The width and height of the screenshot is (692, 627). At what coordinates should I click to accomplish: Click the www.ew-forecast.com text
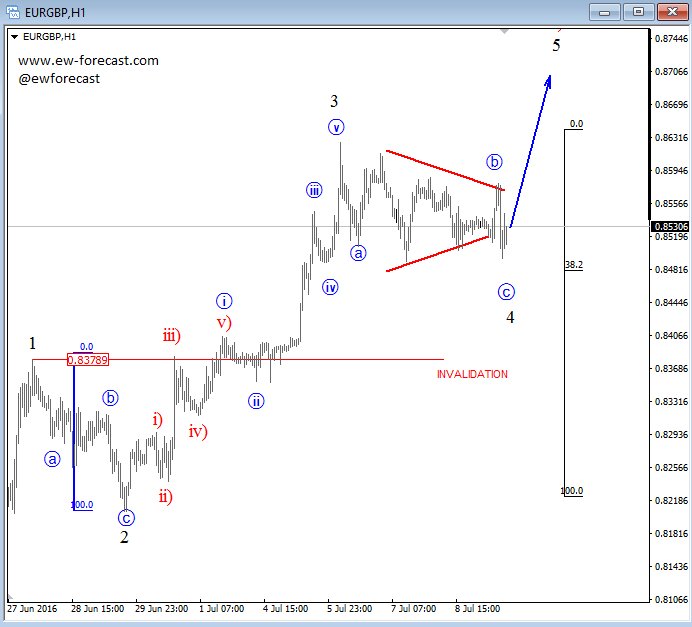88,60
